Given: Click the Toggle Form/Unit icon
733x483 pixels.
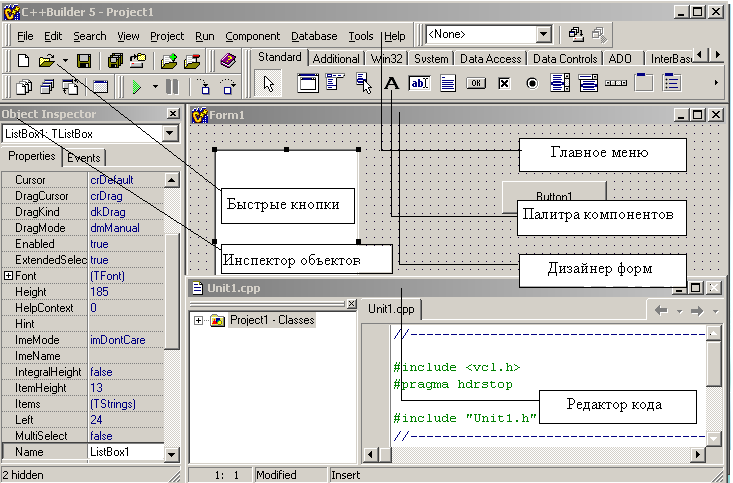Looking at the screenshot, I should click(71, 87).
